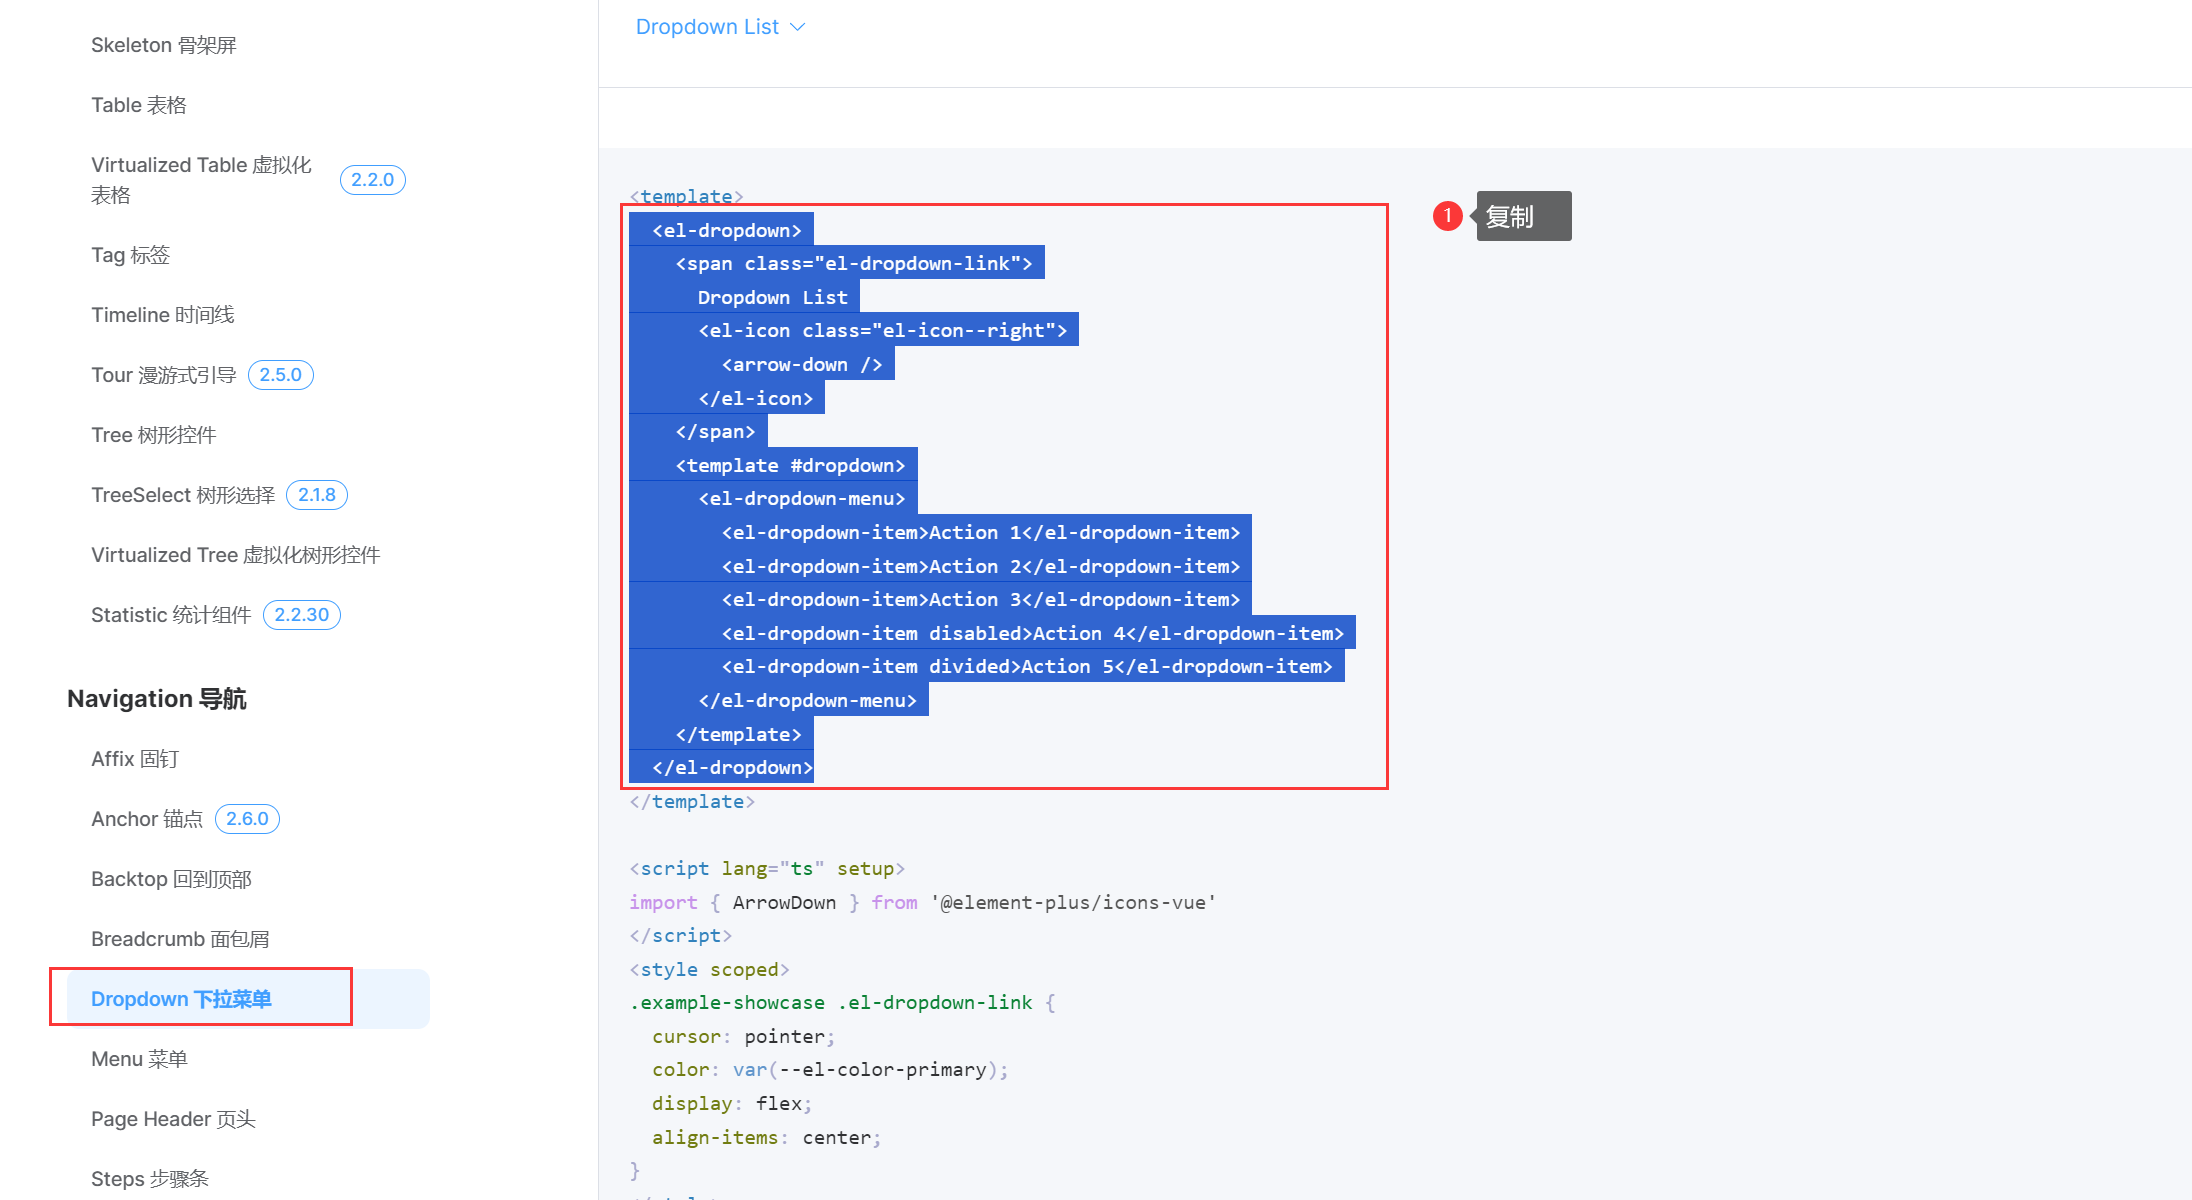Click the </el-icon> closing tag line
2192x1200 pixels.
click(x=756, y=398)
